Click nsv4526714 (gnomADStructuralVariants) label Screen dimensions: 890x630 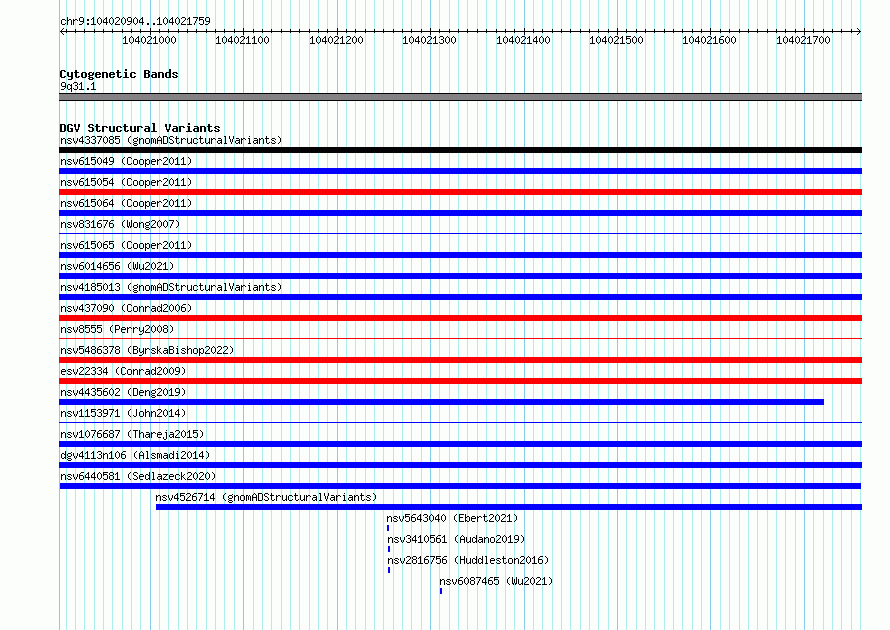[266, 497]
